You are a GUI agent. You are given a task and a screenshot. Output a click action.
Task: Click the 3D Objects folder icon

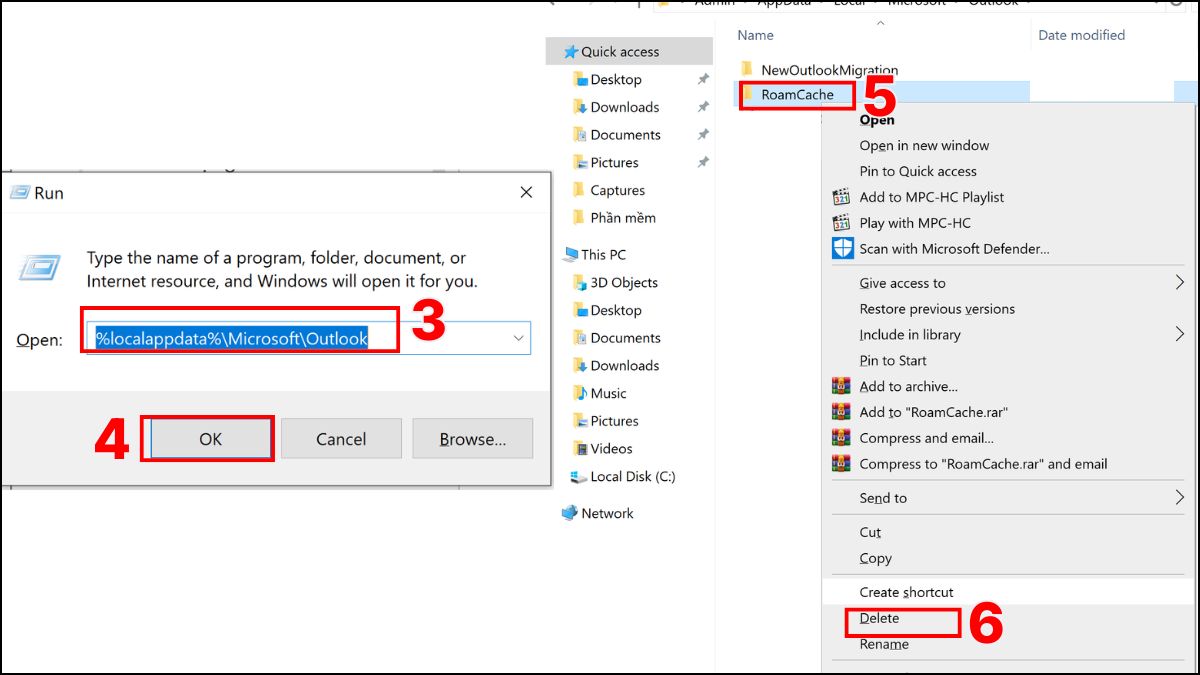[579, 282]
